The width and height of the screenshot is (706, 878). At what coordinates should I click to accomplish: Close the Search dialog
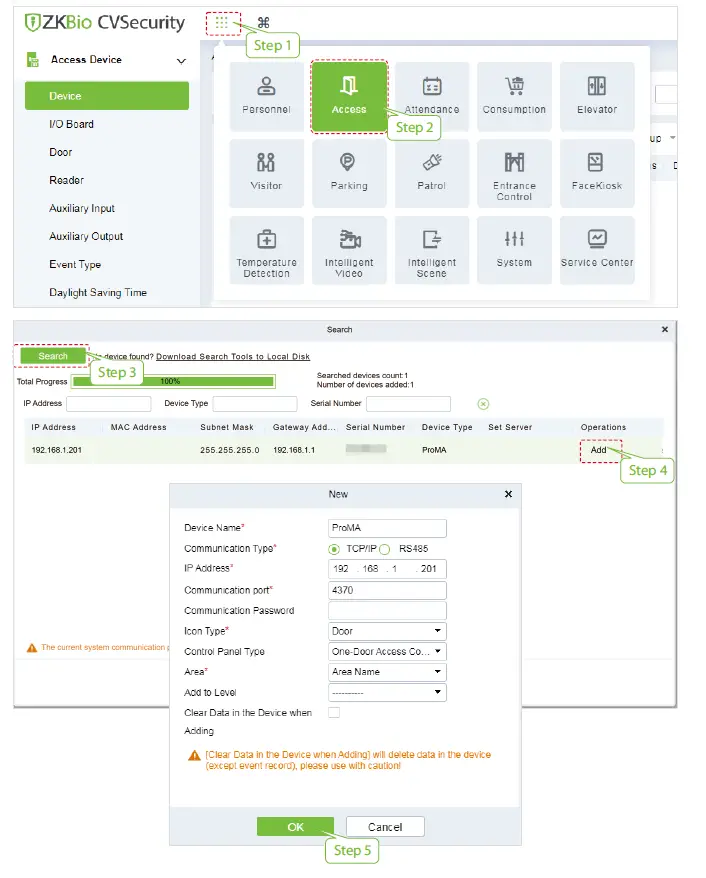tap(665, 329)
